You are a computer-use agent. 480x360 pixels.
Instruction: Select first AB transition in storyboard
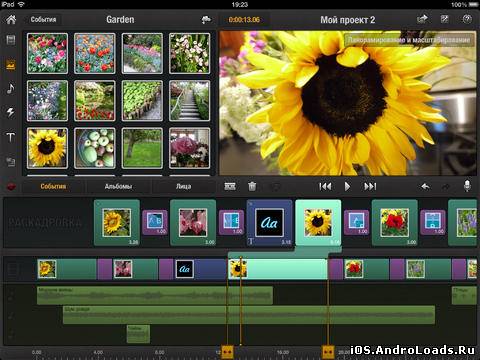pyautogui.click(x=155, y=222)
